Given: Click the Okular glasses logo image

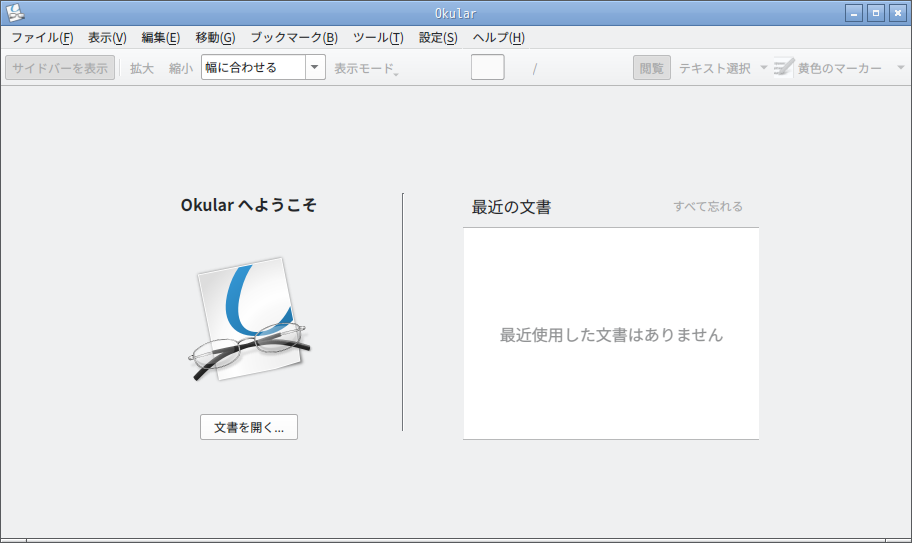Looking at the screenshot, I should point(249,319).
